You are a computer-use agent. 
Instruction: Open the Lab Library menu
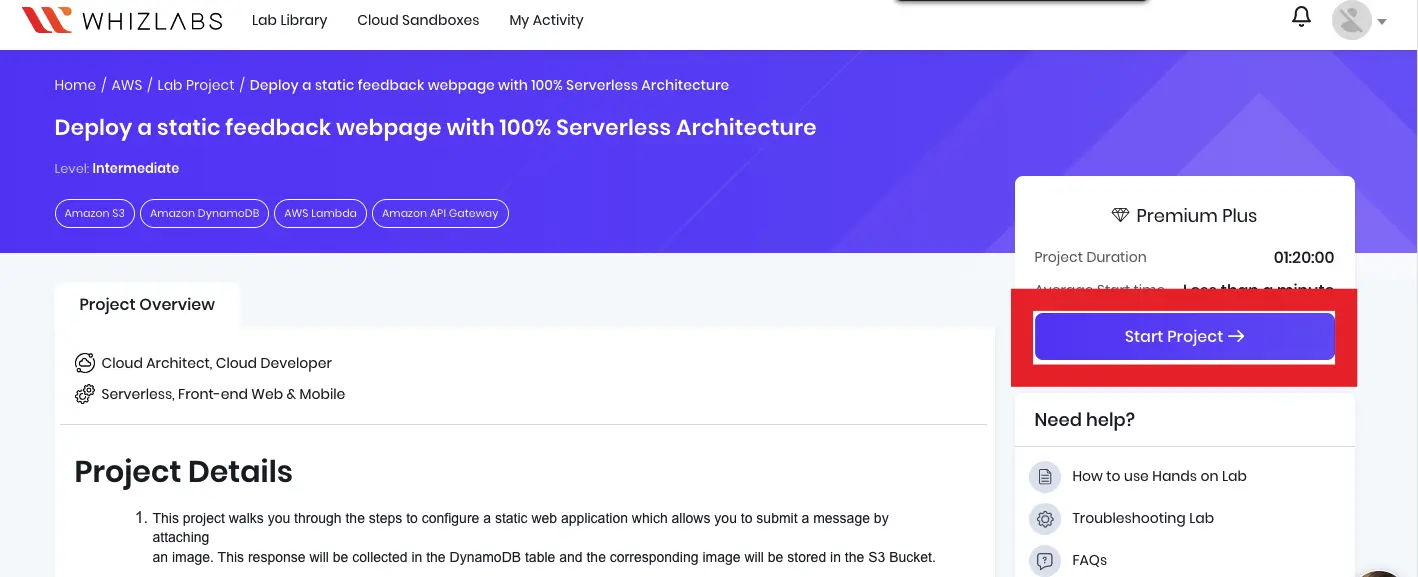(x=289, y=20)
